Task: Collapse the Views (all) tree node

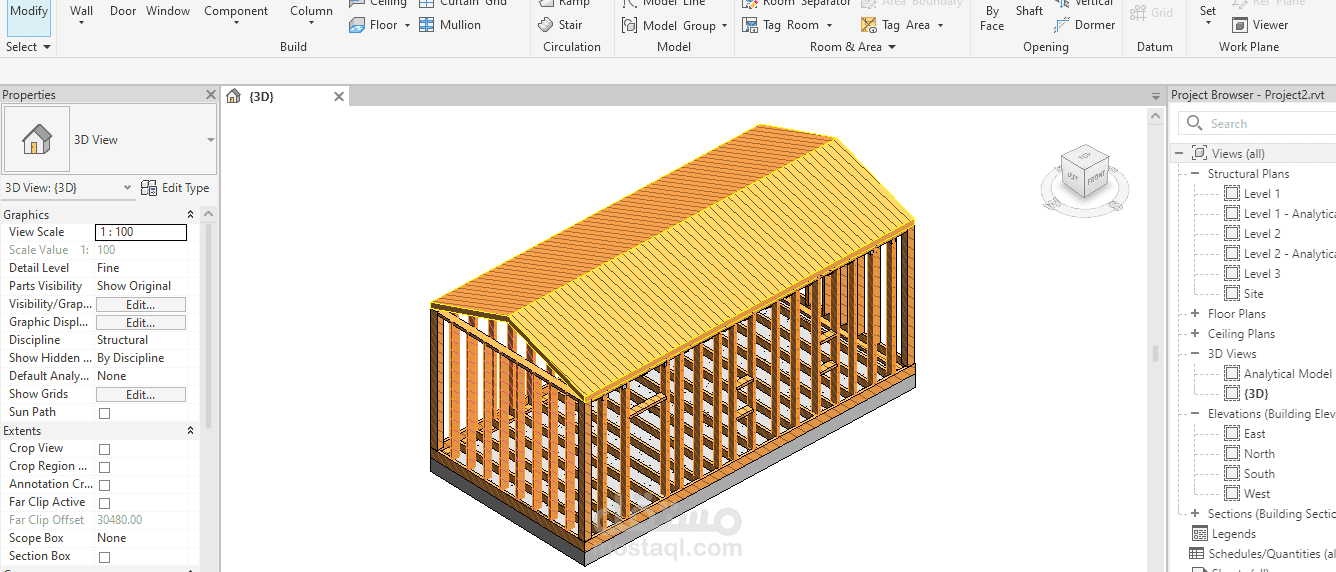Action: tap(1179, 154)
